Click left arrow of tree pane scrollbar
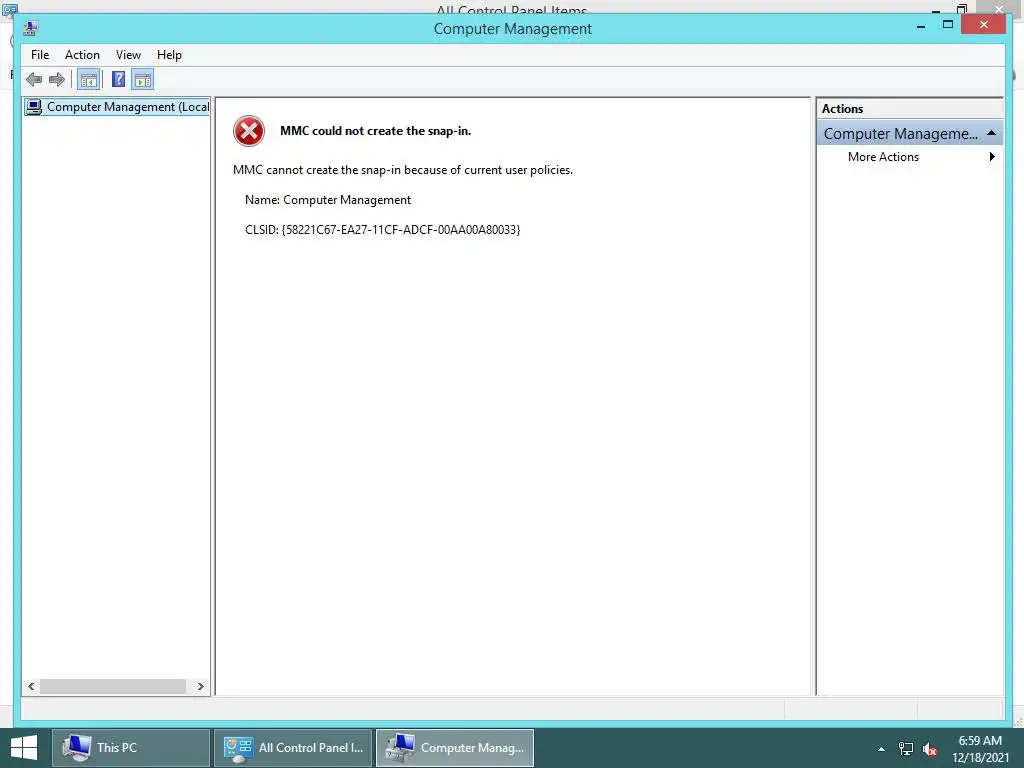1024x768 pixels. coord(31,686)
